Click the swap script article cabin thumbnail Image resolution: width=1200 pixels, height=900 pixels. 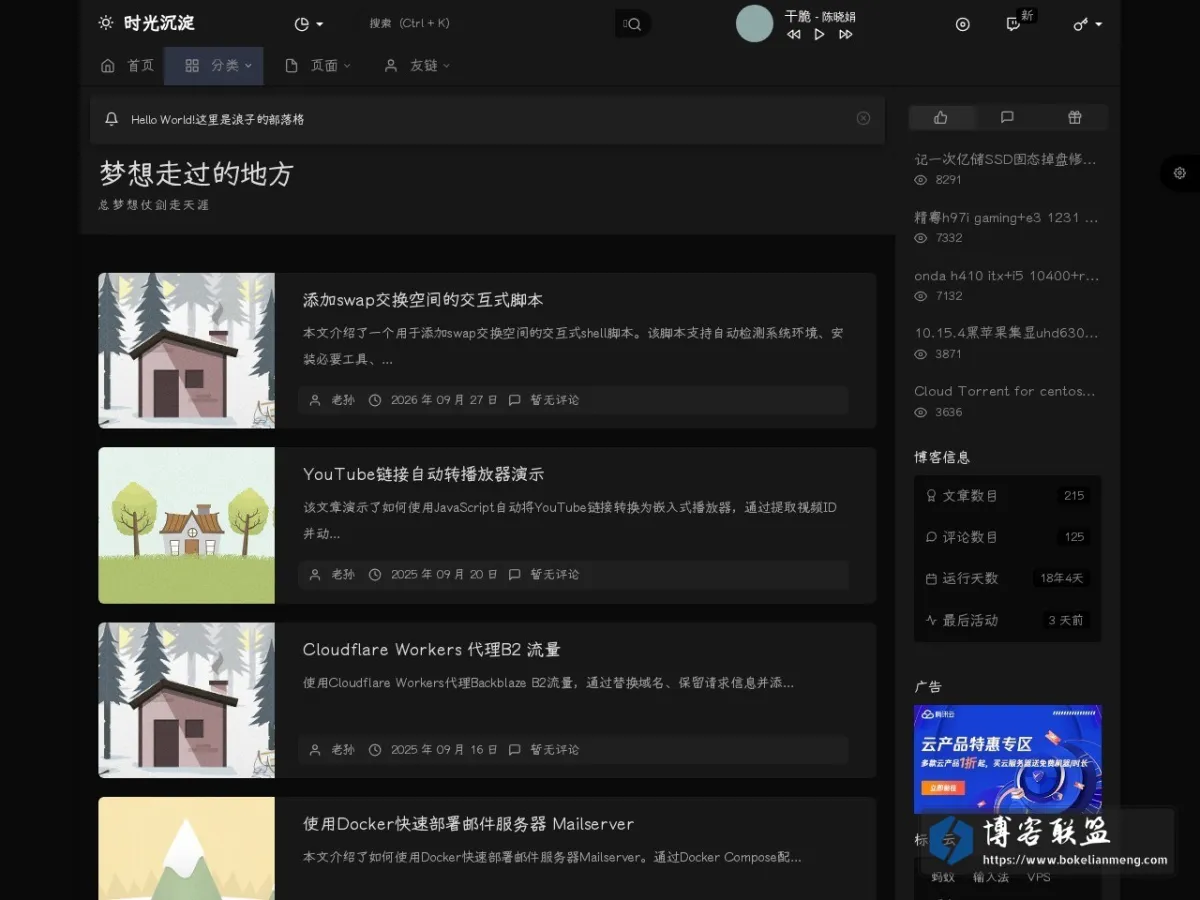click(186, 351)
